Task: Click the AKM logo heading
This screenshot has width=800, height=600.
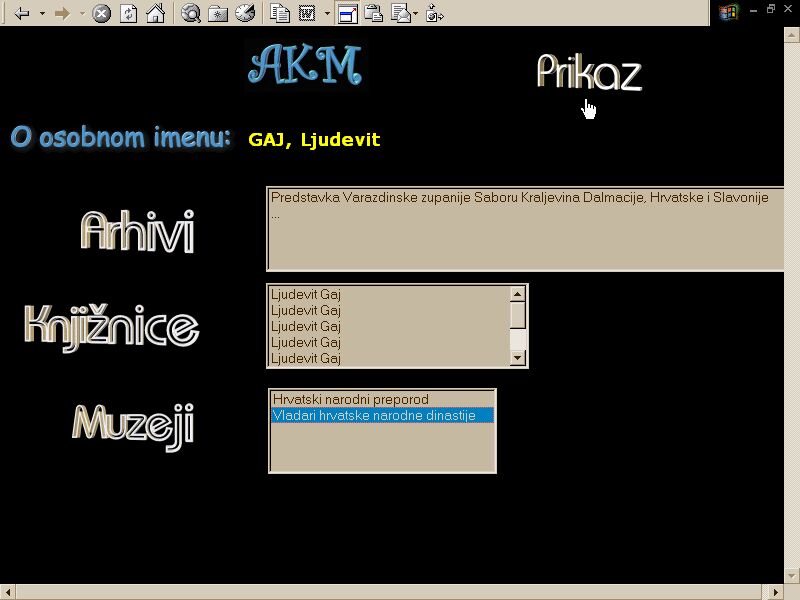Action: (305, 65)
